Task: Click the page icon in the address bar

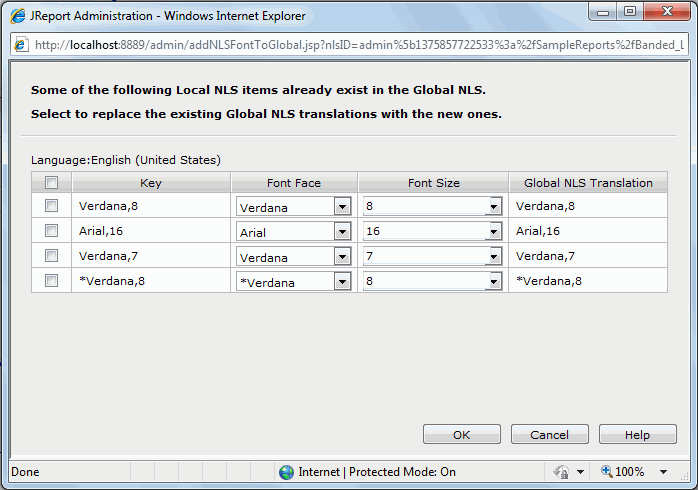Action: (21, 45)
